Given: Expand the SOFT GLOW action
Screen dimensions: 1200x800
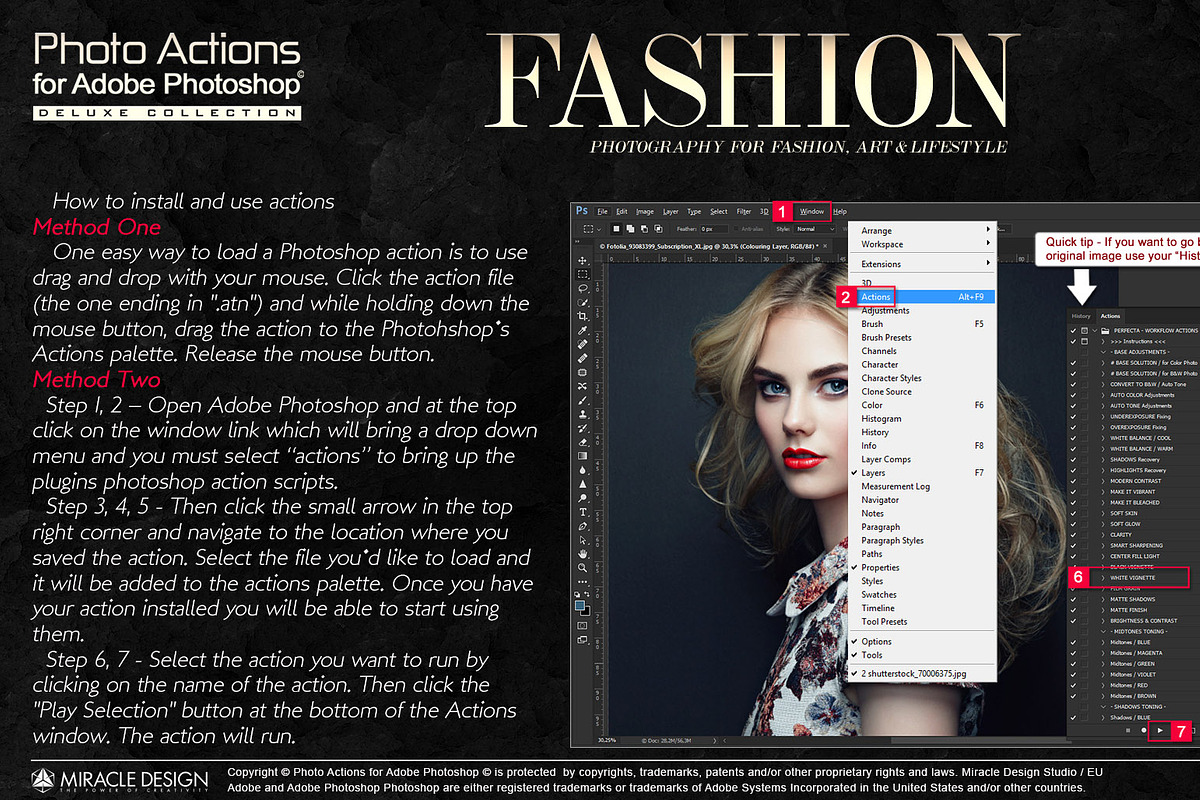Looking at the screenshot, I should coord(1103,524).
